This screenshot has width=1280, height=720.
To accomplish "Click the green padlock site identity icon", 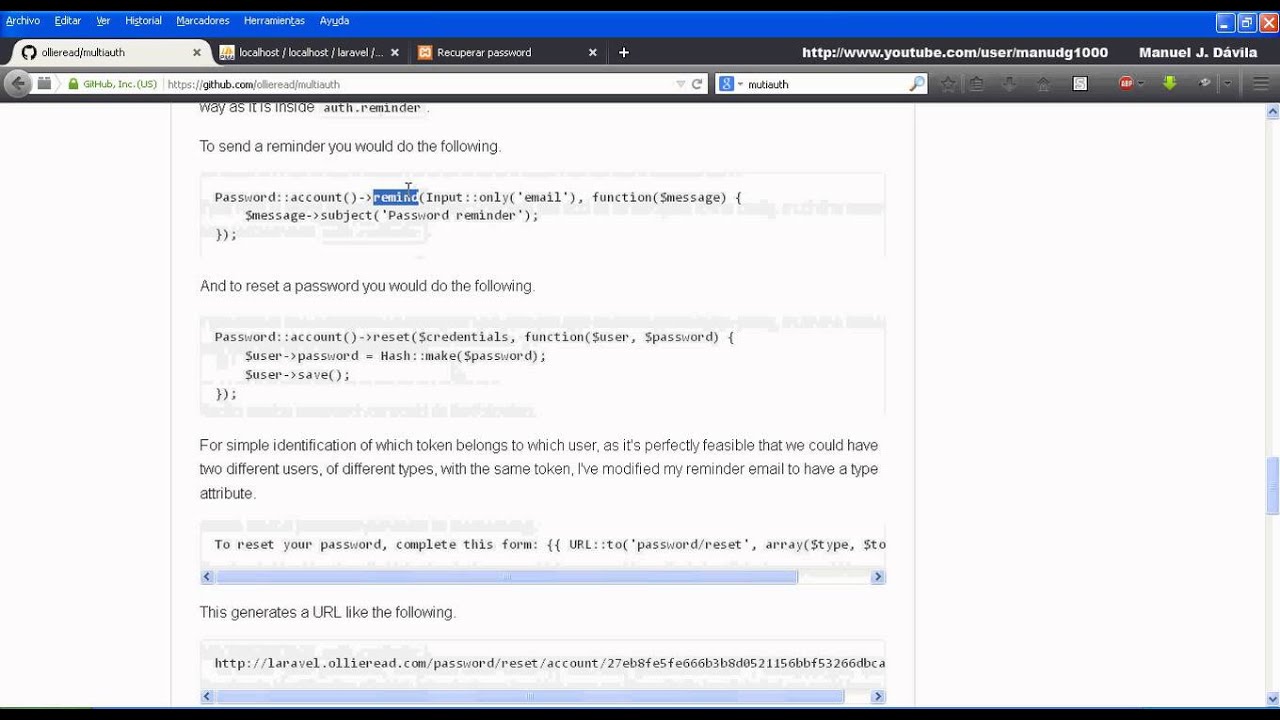I will 73,84.
